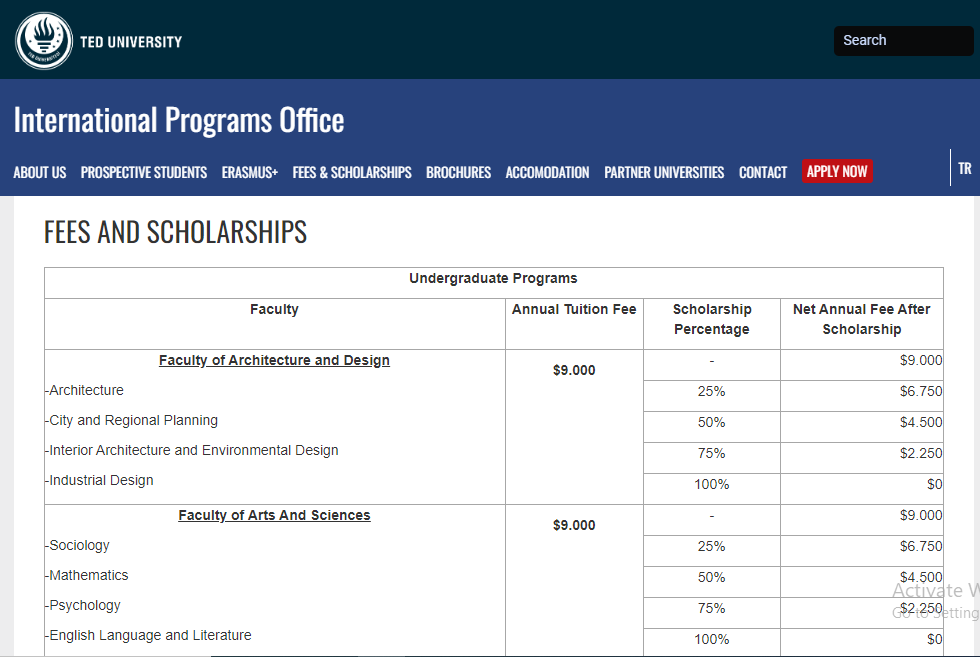The height and width of the screenshot is (657, 980).
Task: Open PARTNER UNIVERSITIES from the navigation bar
Action: (664, 173)
